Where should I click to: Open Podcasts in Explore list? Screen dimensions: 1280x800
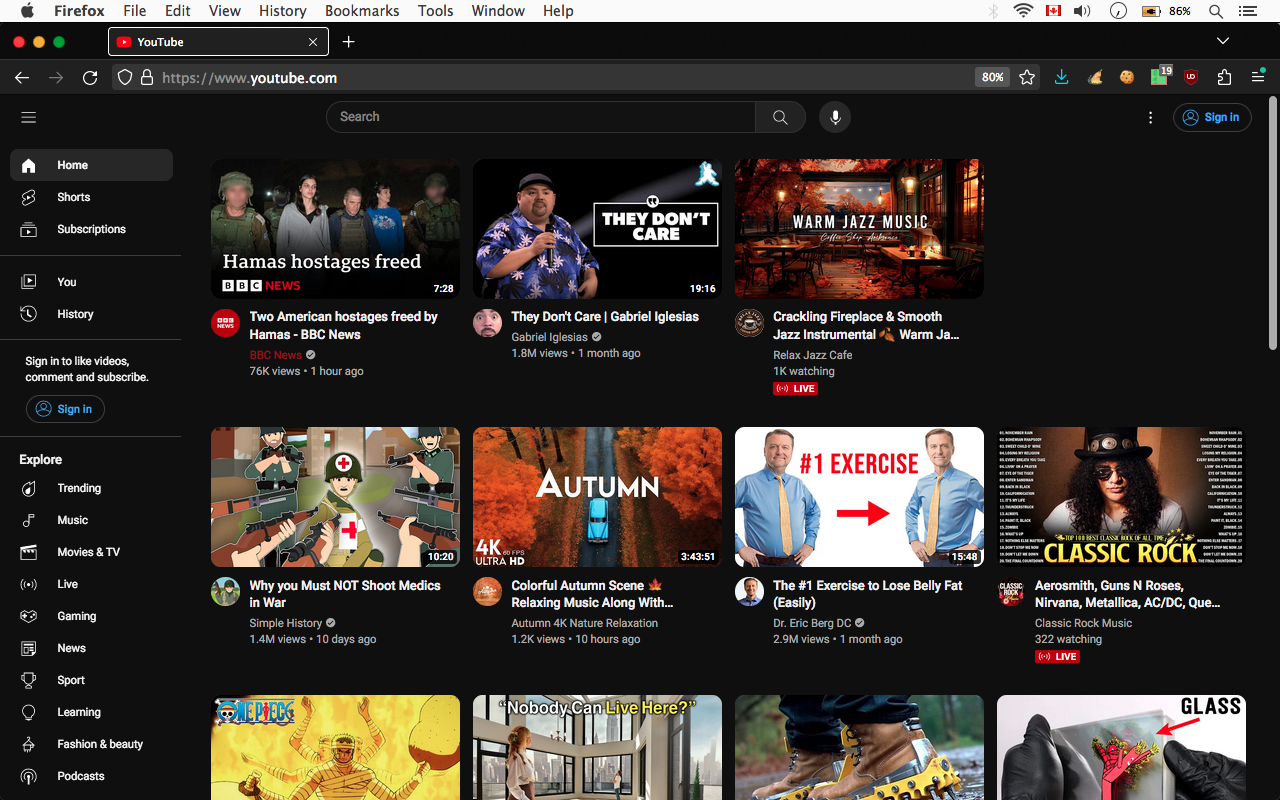(x=91, y=776)
